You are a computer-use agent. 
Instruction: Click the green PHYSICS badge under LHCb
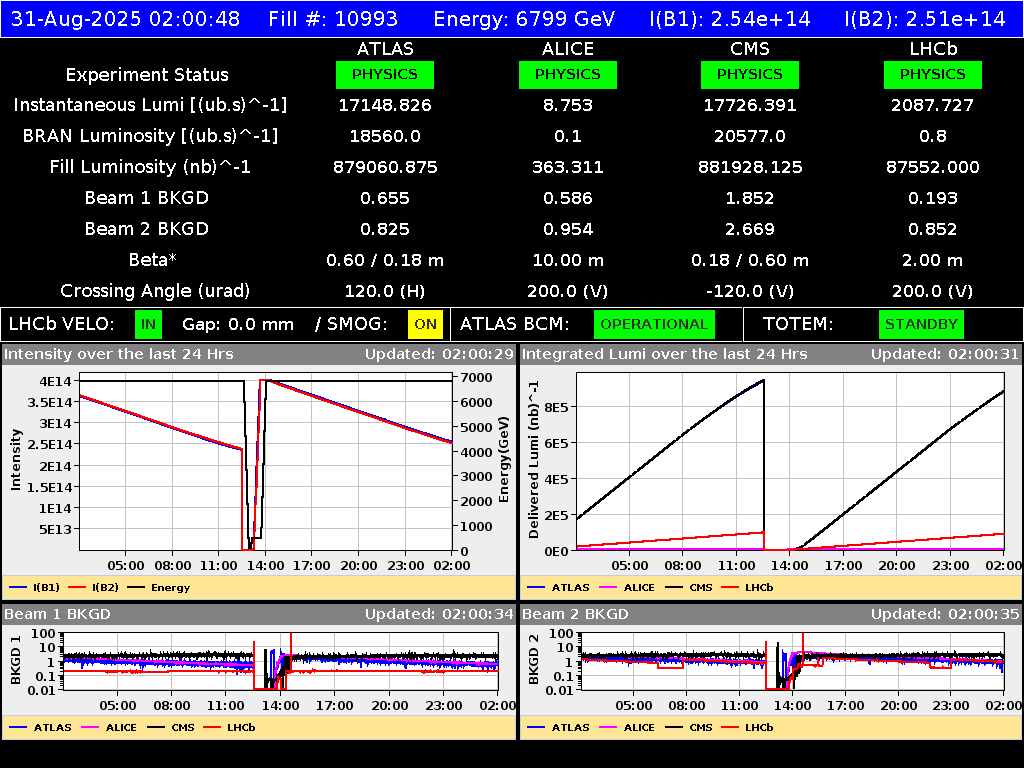pos(933,74)
